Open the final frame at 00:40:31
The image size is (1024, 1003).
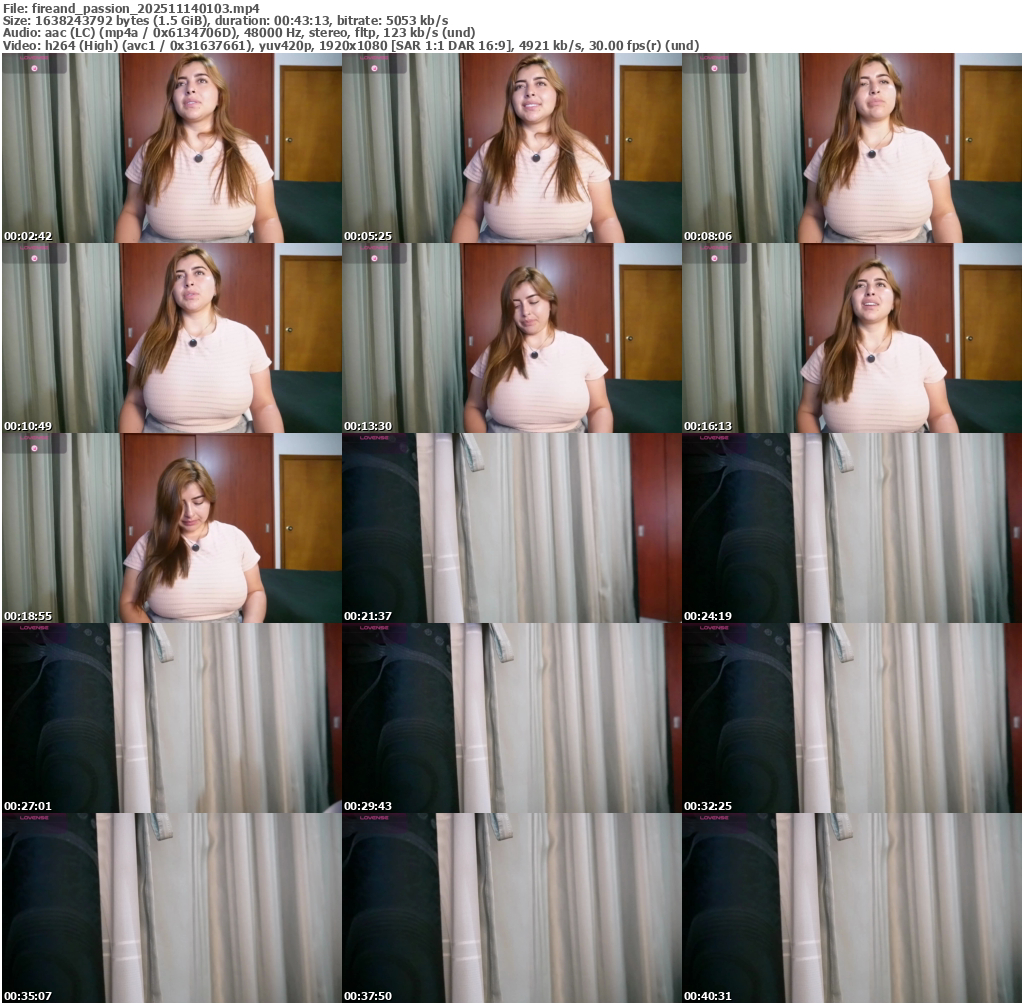click(851, 908)
